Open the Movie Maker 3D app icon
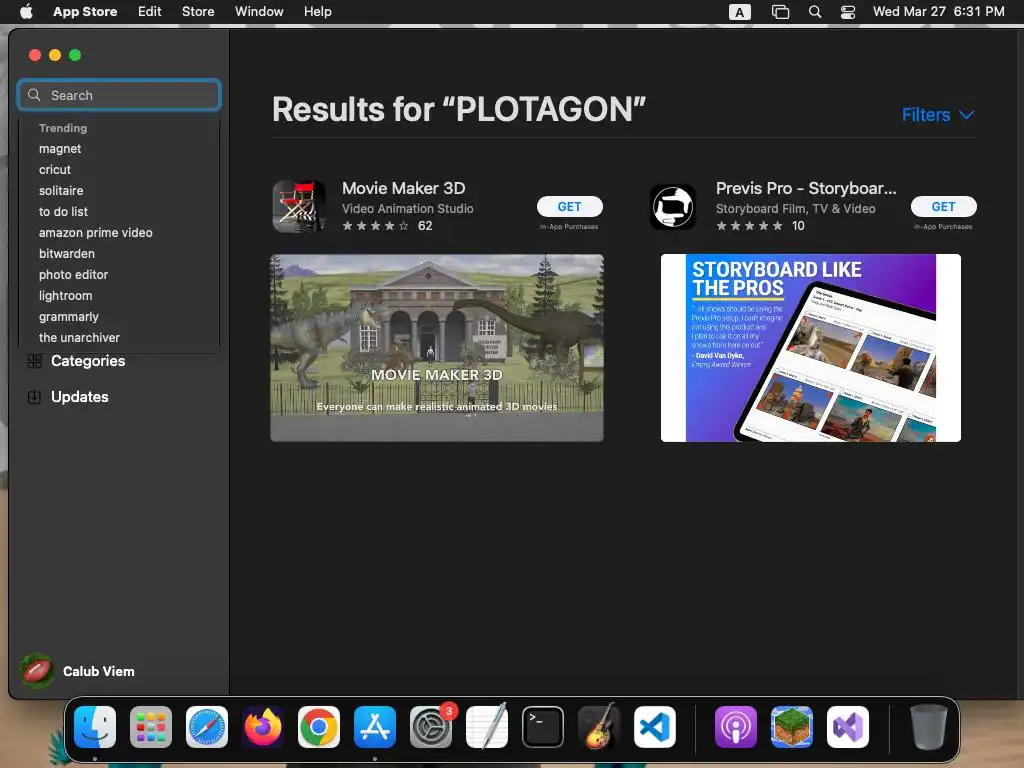1024x768 pixels. point(299,206)
